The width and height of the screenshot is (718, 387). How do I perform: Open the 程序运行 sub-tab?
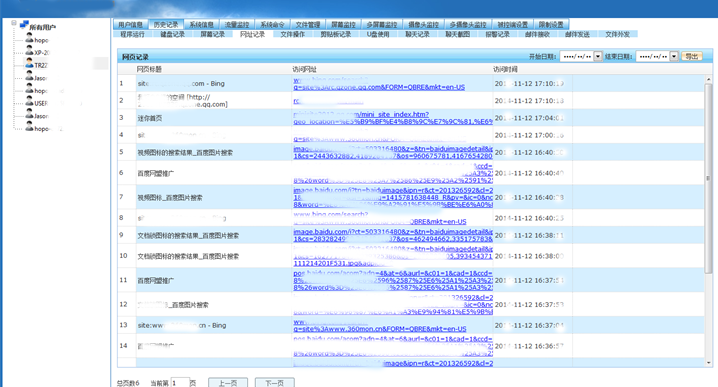point(132,34)
